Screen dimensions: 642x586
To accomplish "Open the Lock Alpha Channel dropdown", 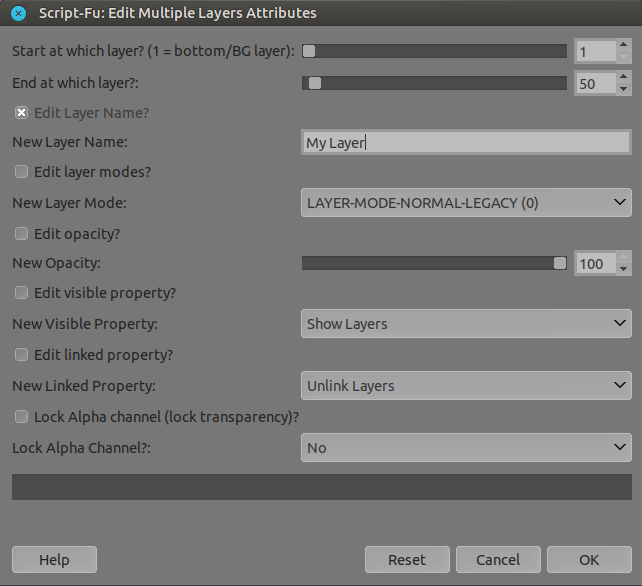I will click(x=465, y=448).
